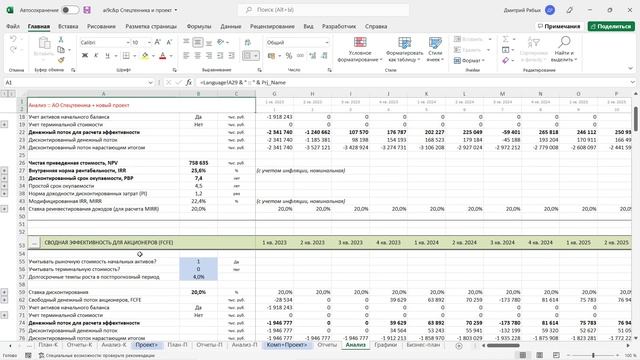Click the Undo arrow icon
The width and height of the screenshot is (640, 360).
point(13,39)
